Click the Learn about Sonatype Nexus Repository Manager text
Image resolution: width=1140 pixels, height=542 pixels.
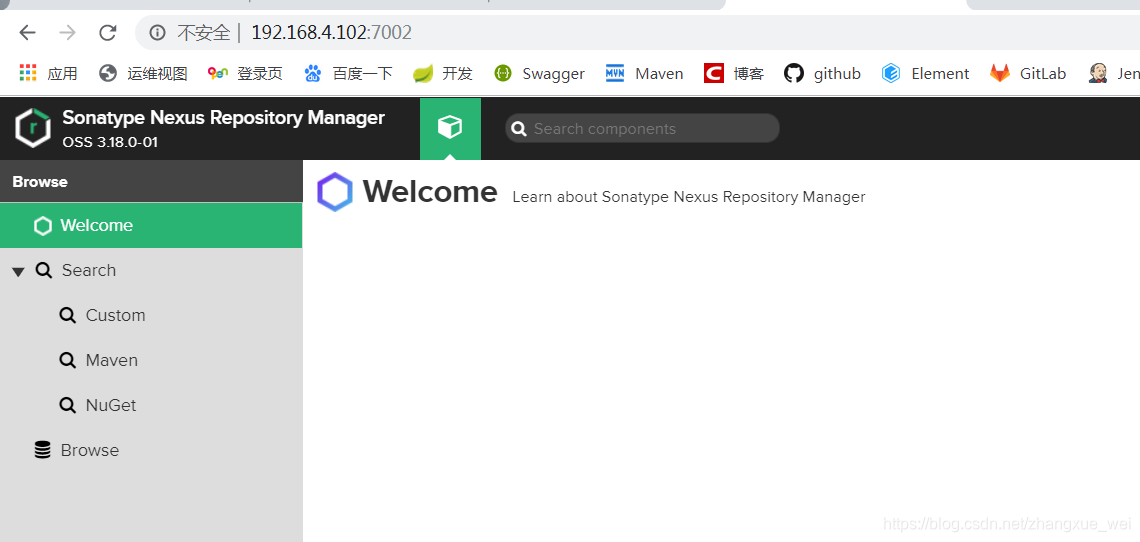pos(689,197)
